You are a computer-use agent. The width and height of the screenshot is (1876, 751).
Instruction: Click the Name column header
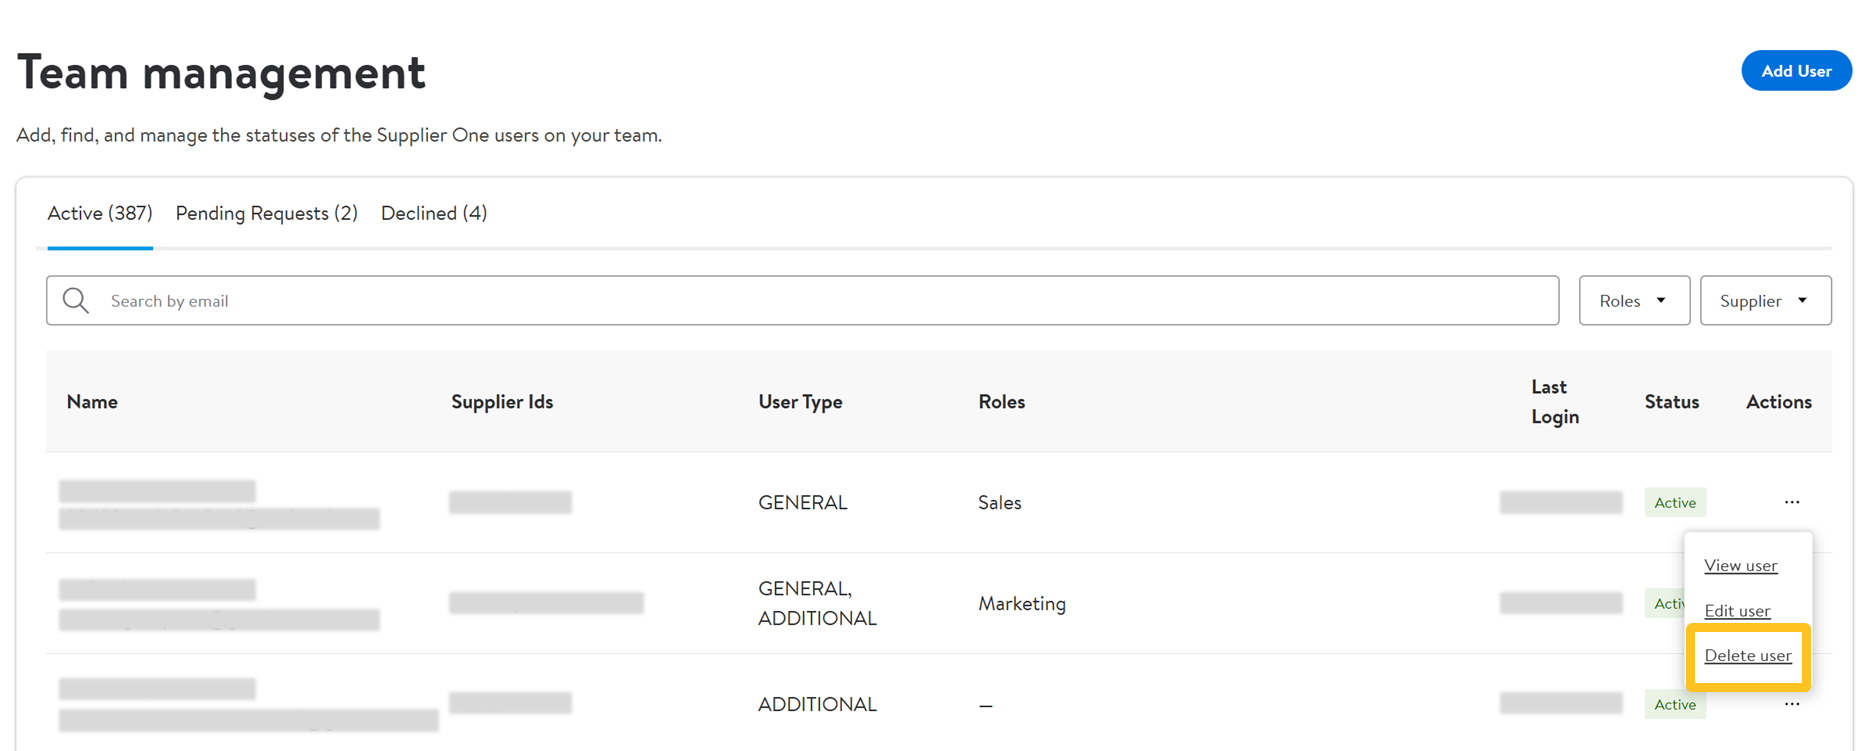pos(92,401)
